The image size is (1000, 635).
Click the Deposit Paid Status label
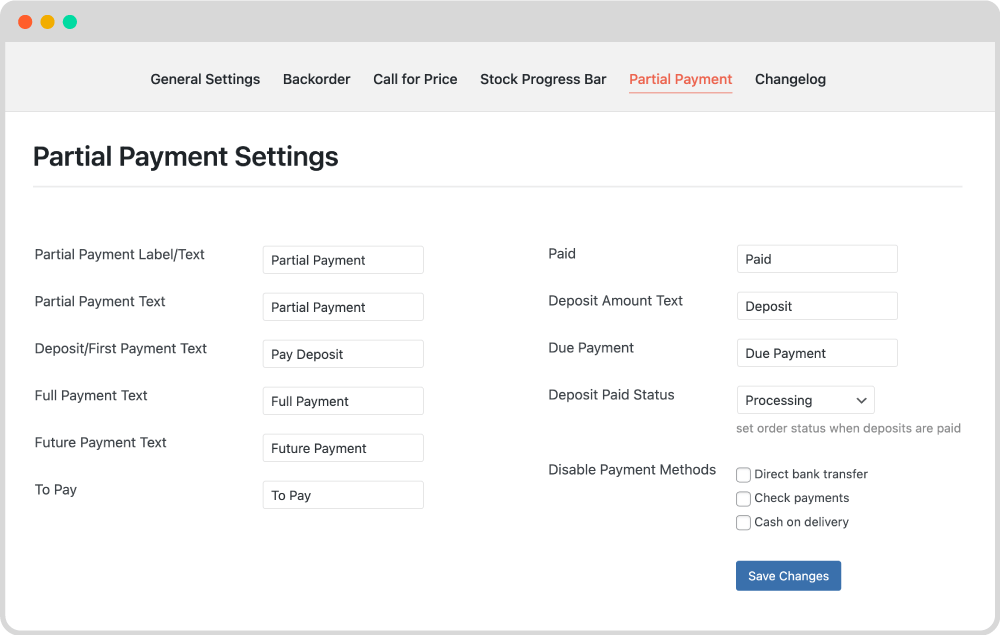click(x=611, y=395)
